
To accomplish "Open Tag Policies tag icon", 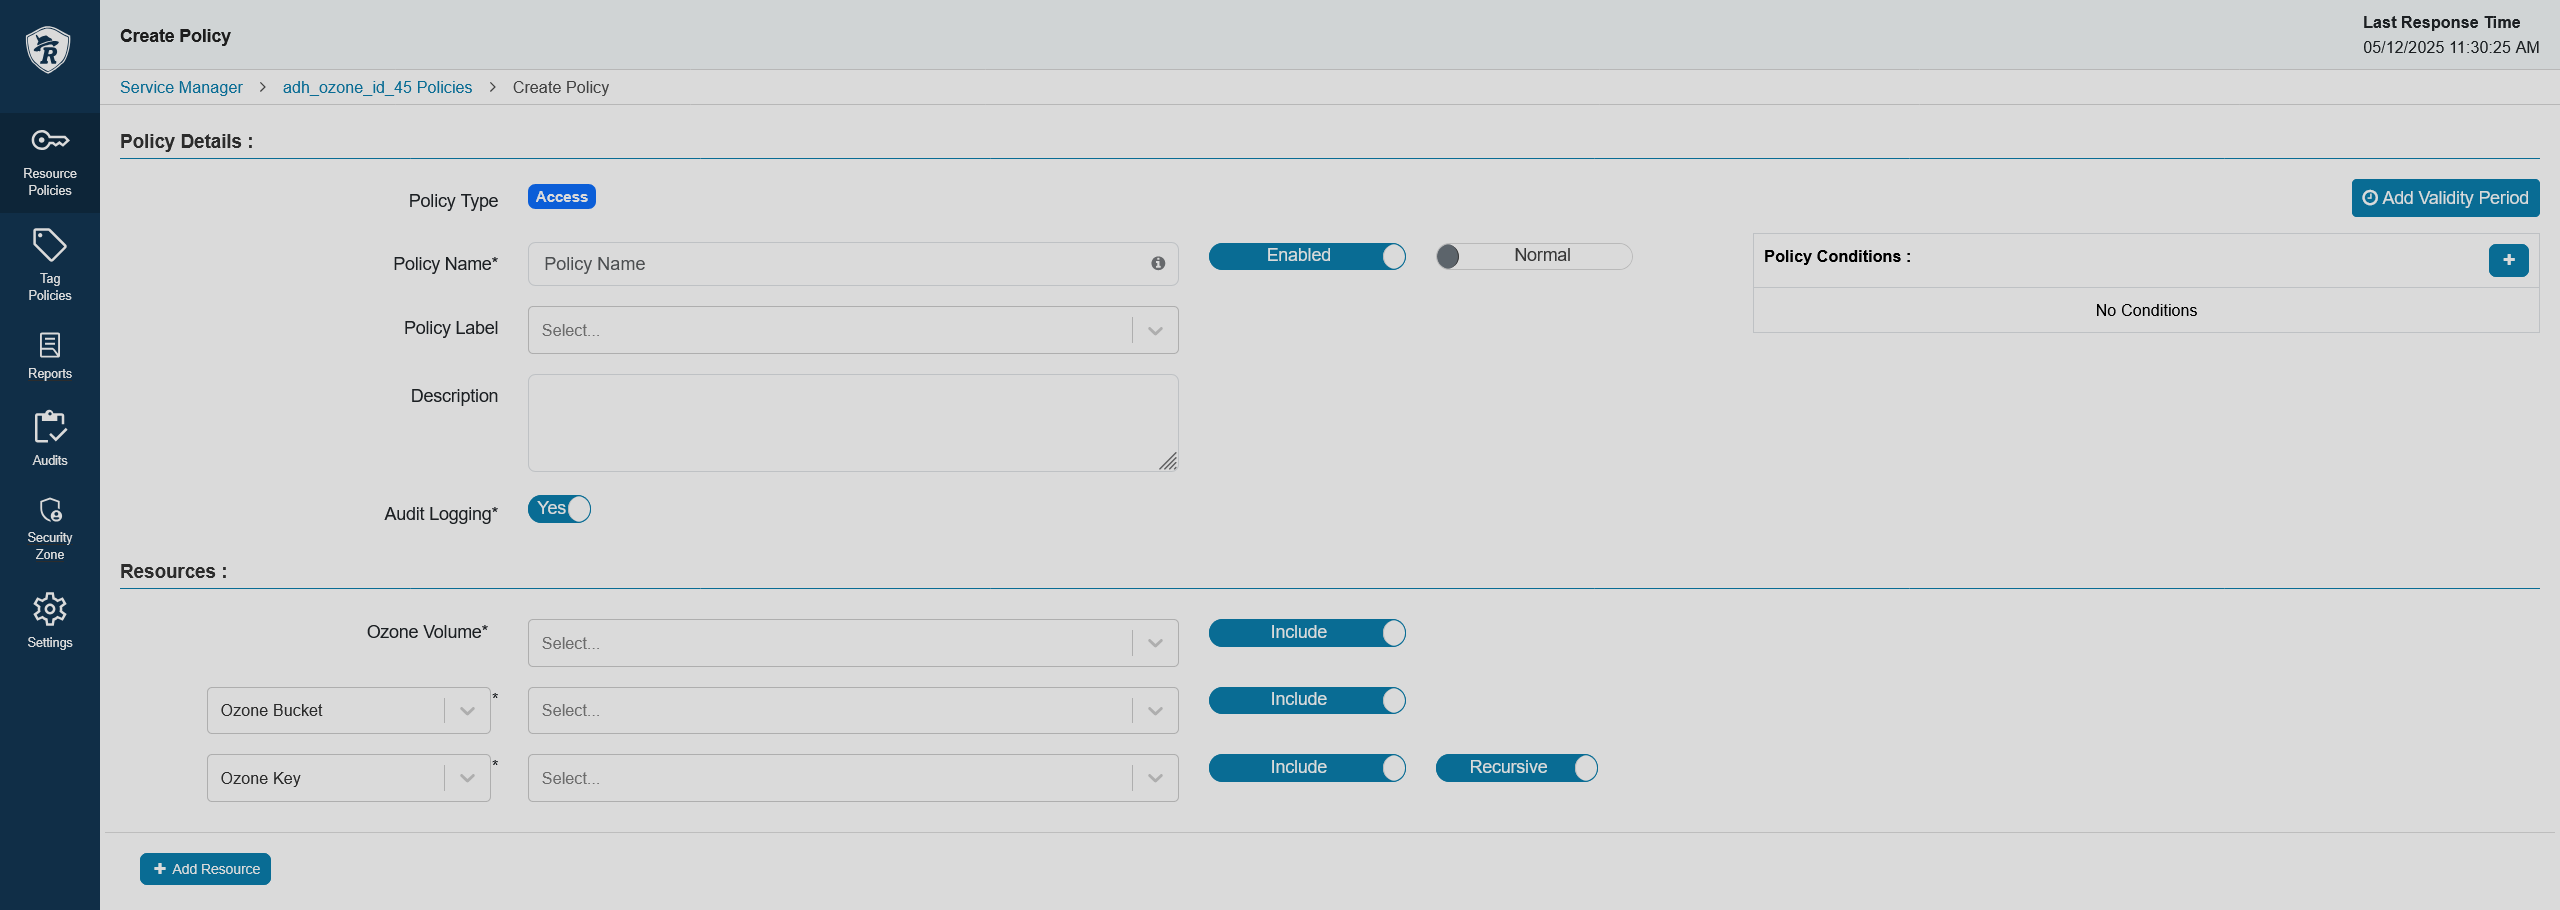I will tap(50, 245).
